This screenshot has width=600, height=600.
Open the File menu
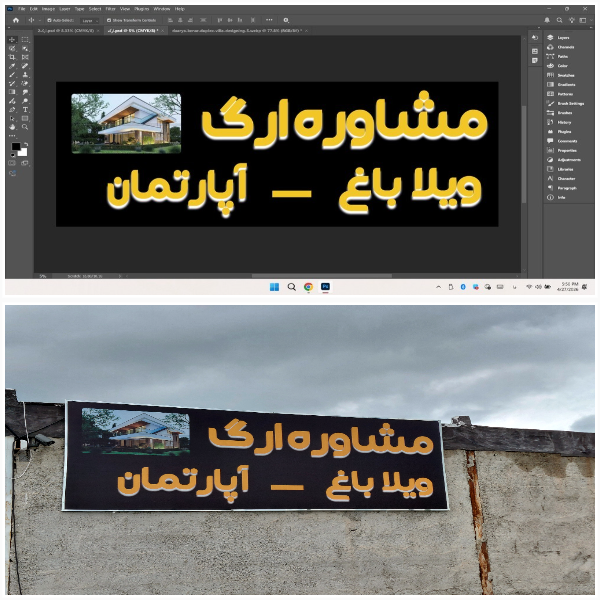[x=21, y=9]
